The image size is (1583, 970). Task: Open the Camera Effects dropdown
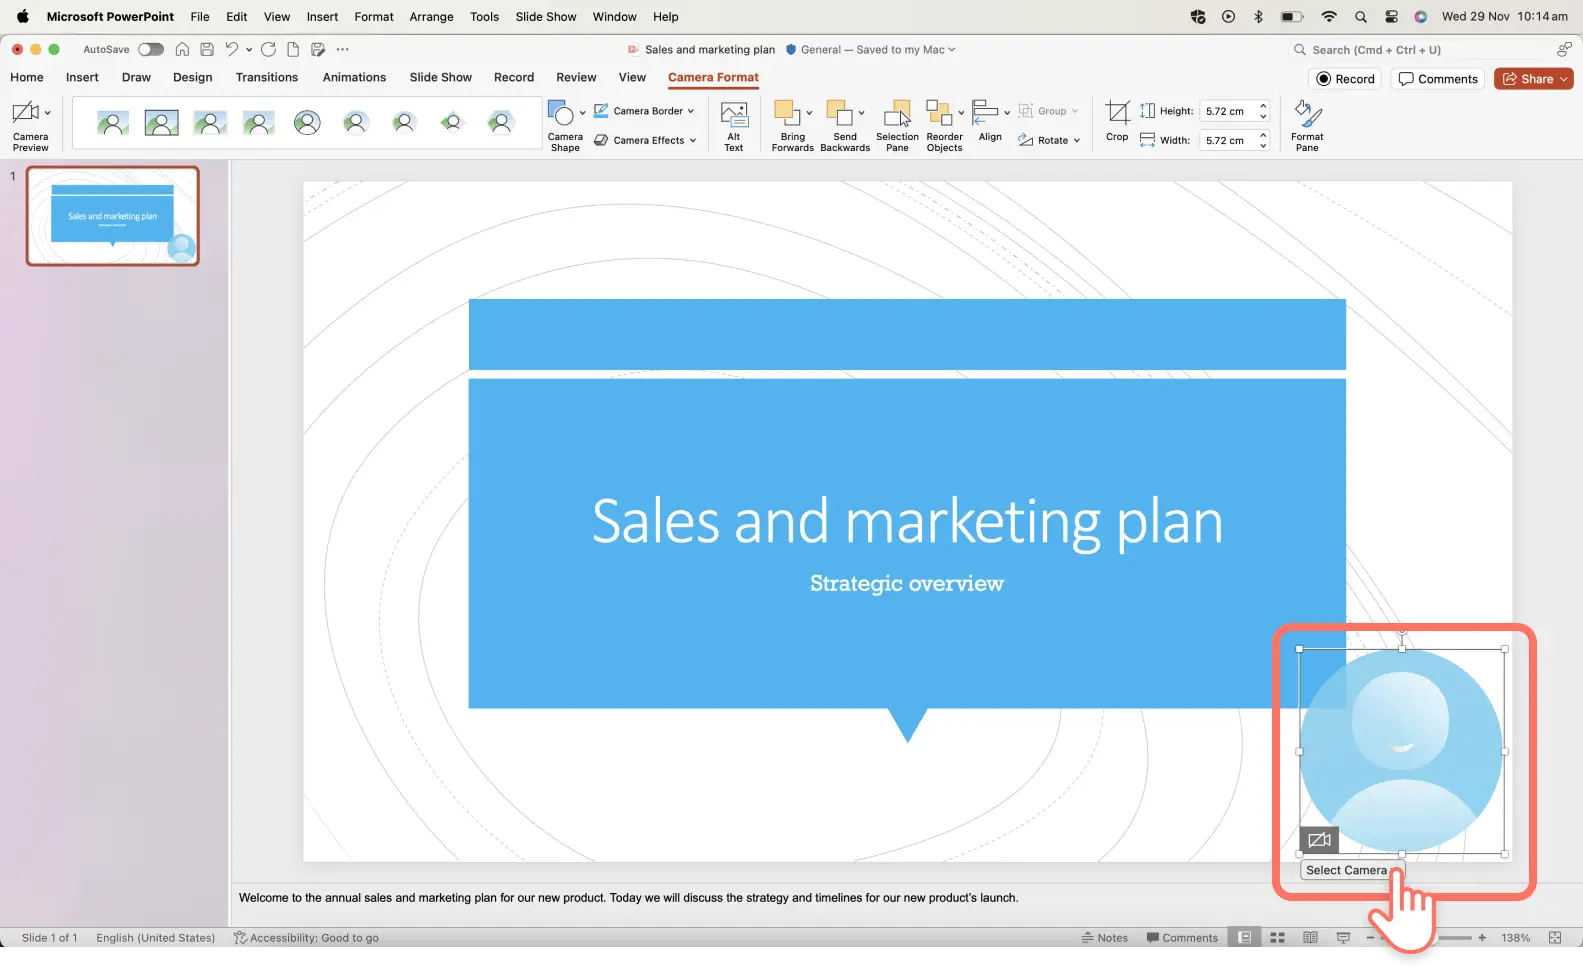pos(645,140)
